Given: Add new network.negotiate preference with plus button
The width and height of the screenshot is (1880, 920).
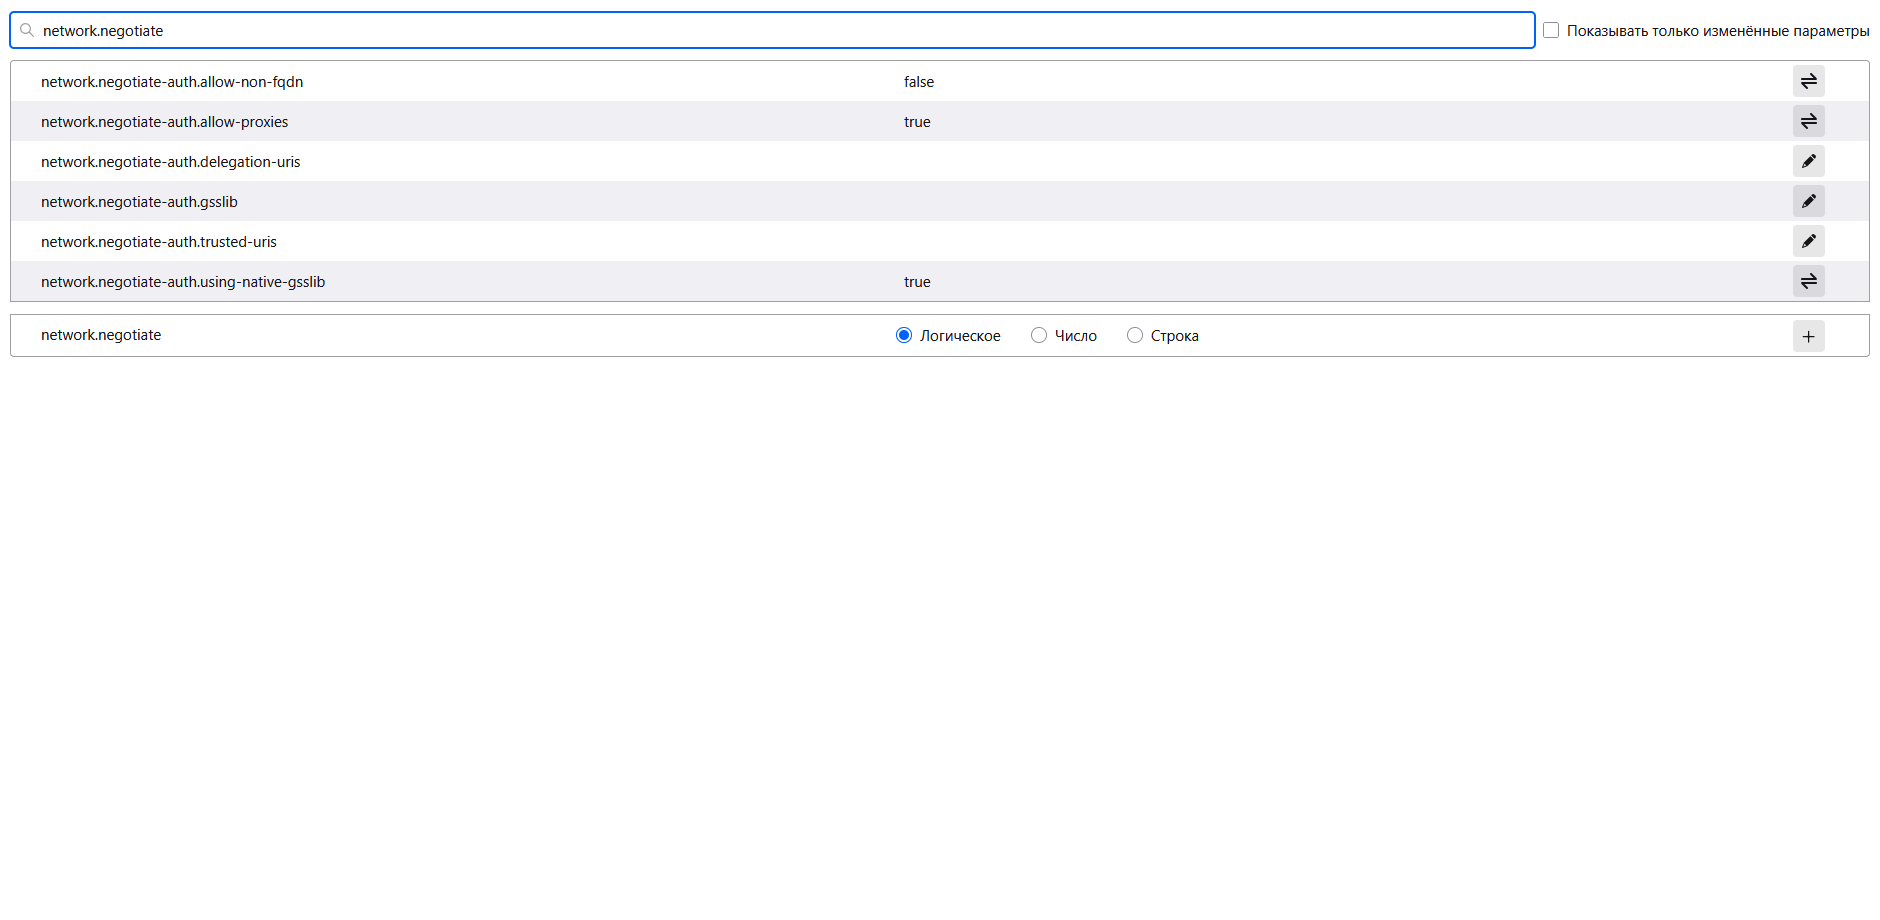Looking at the screenshot, I should click(1808, 336).
